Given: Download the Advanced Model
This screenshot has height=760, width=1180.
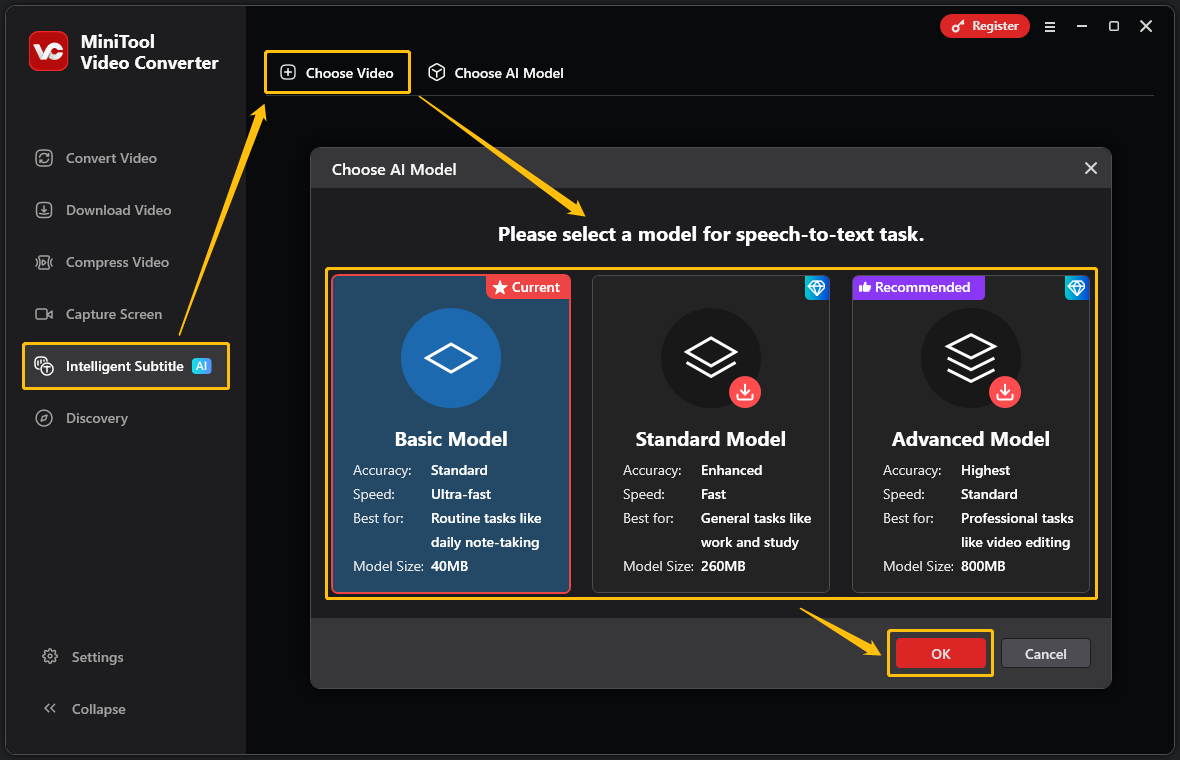Looking at the screenshot, I should (1005, 392).
